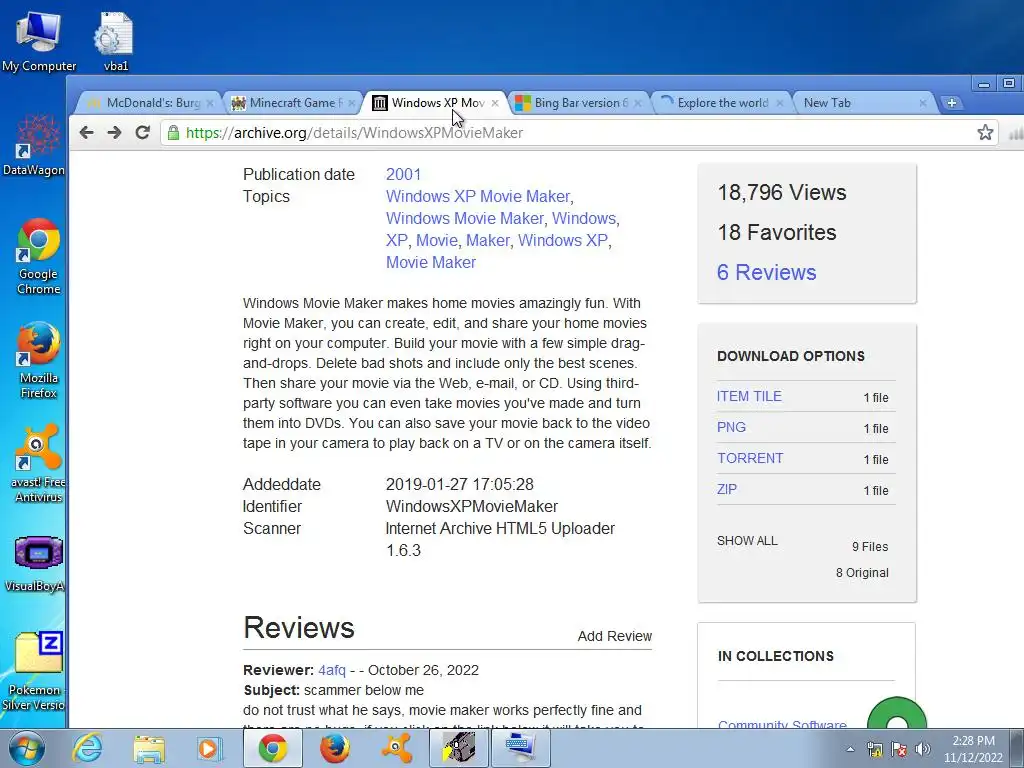Download the ZIP file option

pyautogui.click(x=727, y=489)
